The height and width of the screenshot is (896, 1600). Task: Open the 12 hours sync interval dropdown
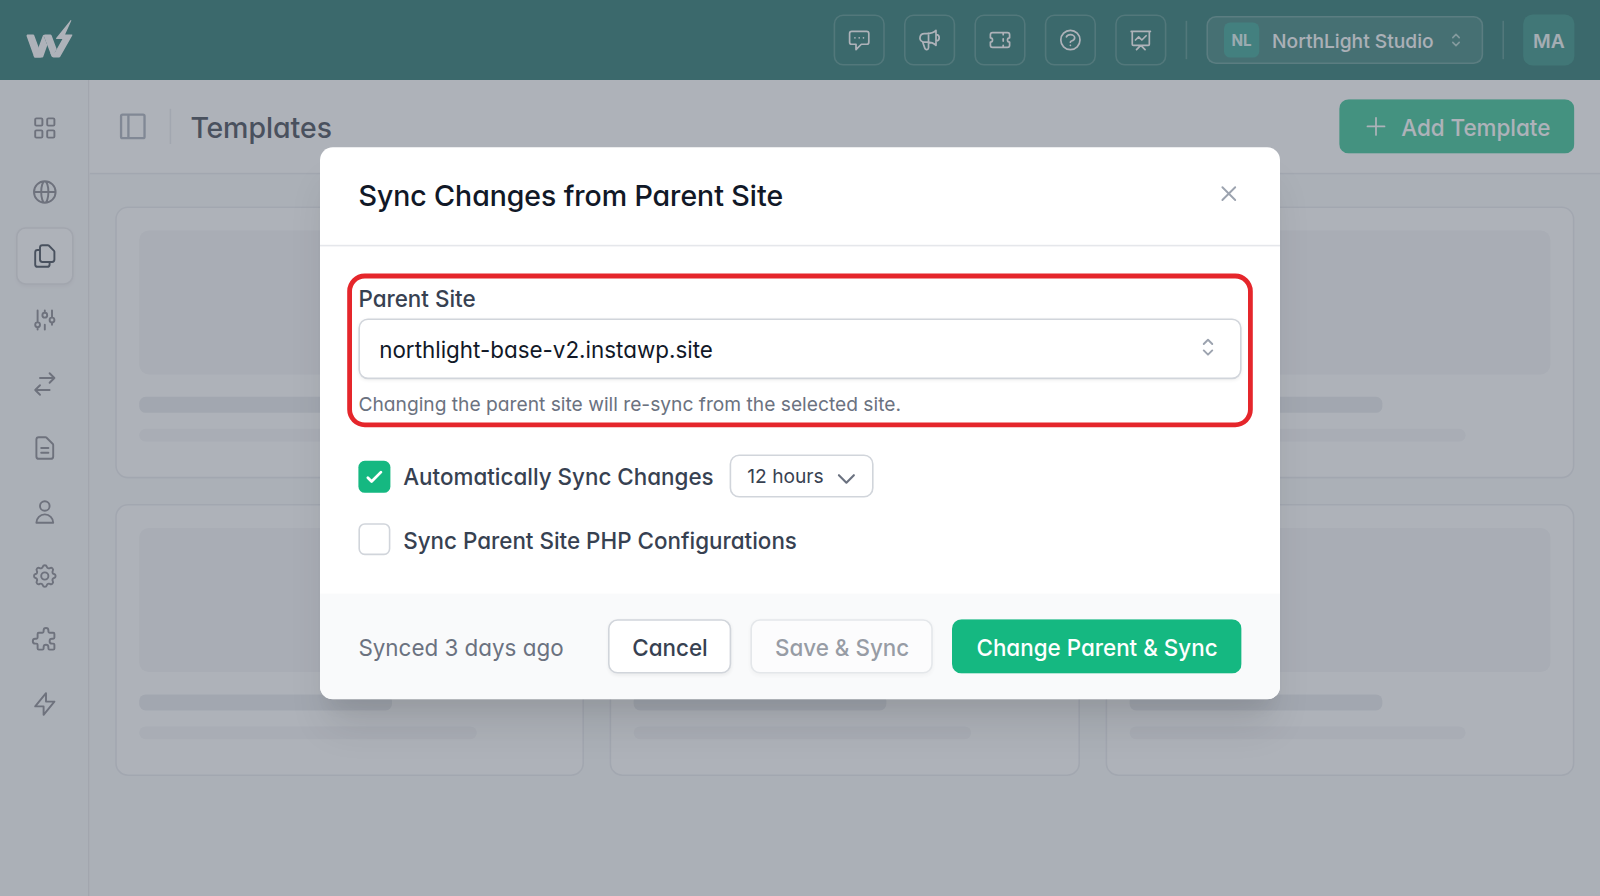(801, 476)
